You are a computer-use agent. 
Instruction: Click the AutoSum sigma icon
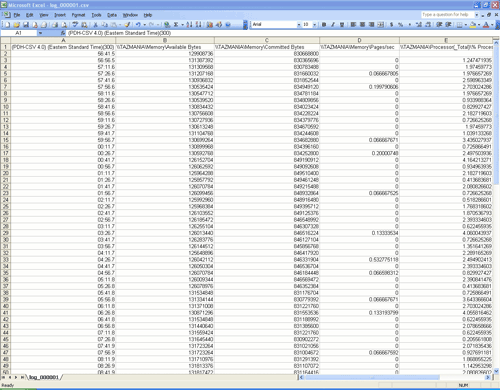click(176, 25)
